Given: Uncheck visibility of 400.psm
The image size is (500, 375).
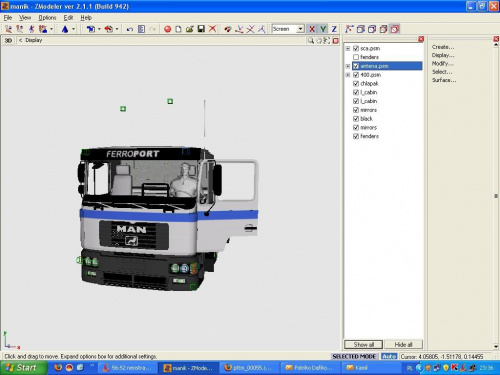Looking at the screenshot, I should tap(356, 75).
